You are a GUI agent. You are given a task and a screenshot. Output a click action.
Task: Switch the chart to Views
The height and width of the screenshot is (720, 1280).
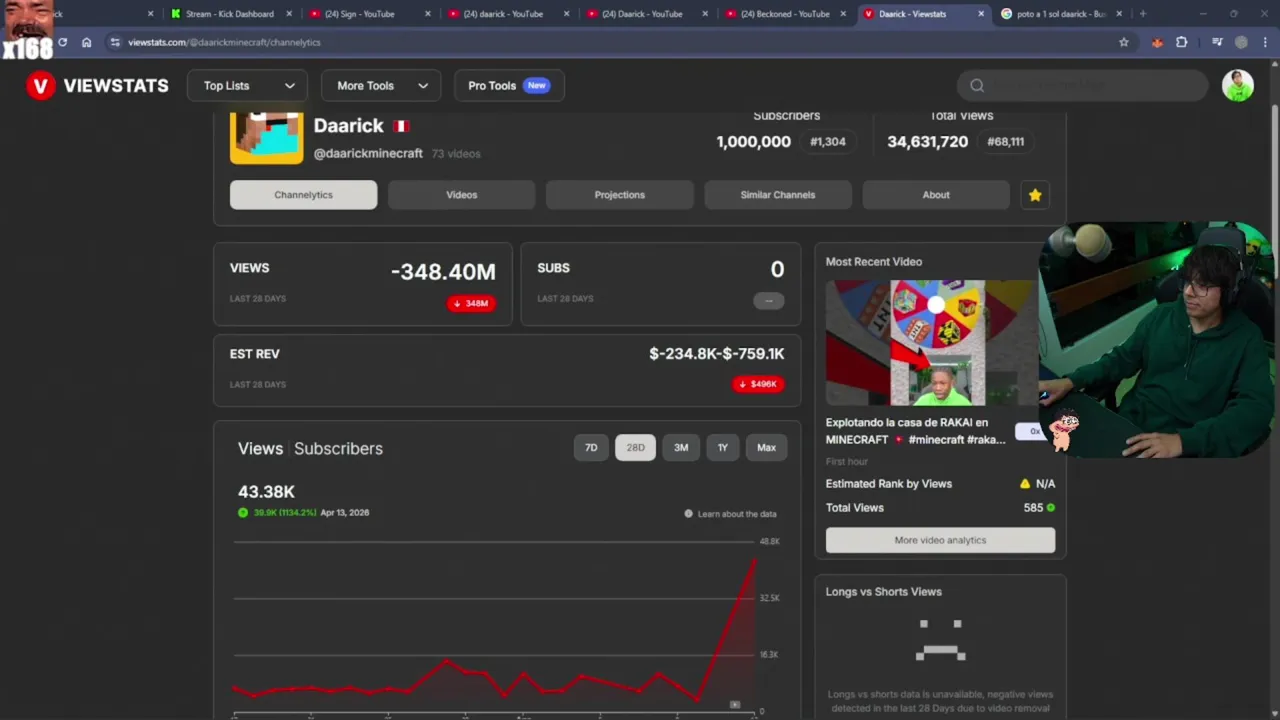(260, 449)
